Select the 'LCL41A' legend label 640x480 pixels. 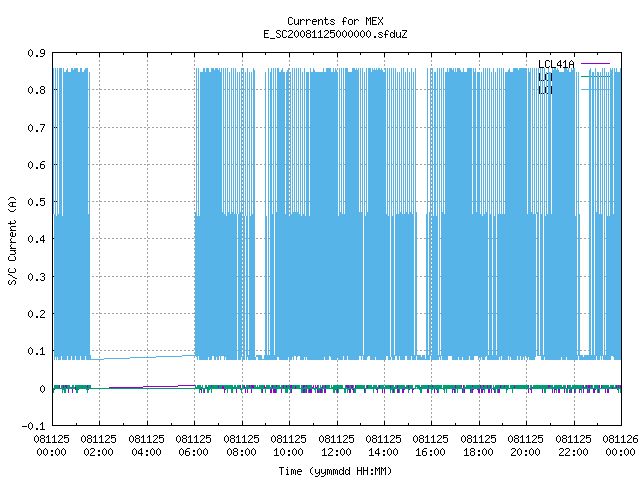(x=556, y=64)
